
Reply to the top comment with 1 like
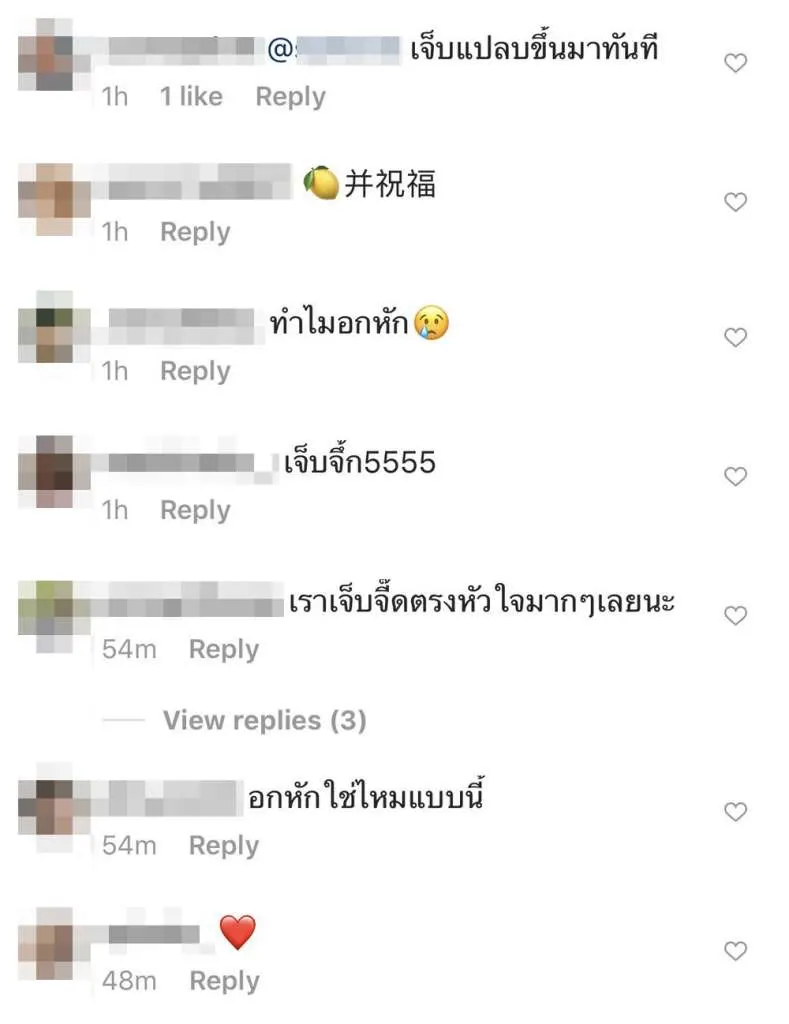pyautogui.click(x=291, y=97)
